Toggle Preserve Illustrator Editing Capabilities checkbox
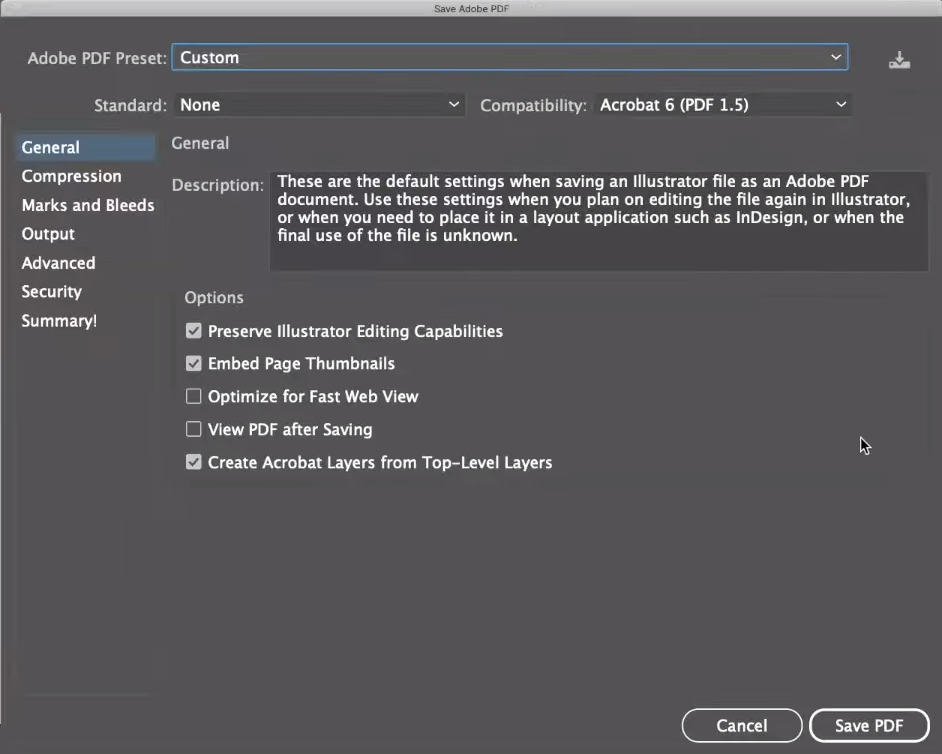 (193, 331)
